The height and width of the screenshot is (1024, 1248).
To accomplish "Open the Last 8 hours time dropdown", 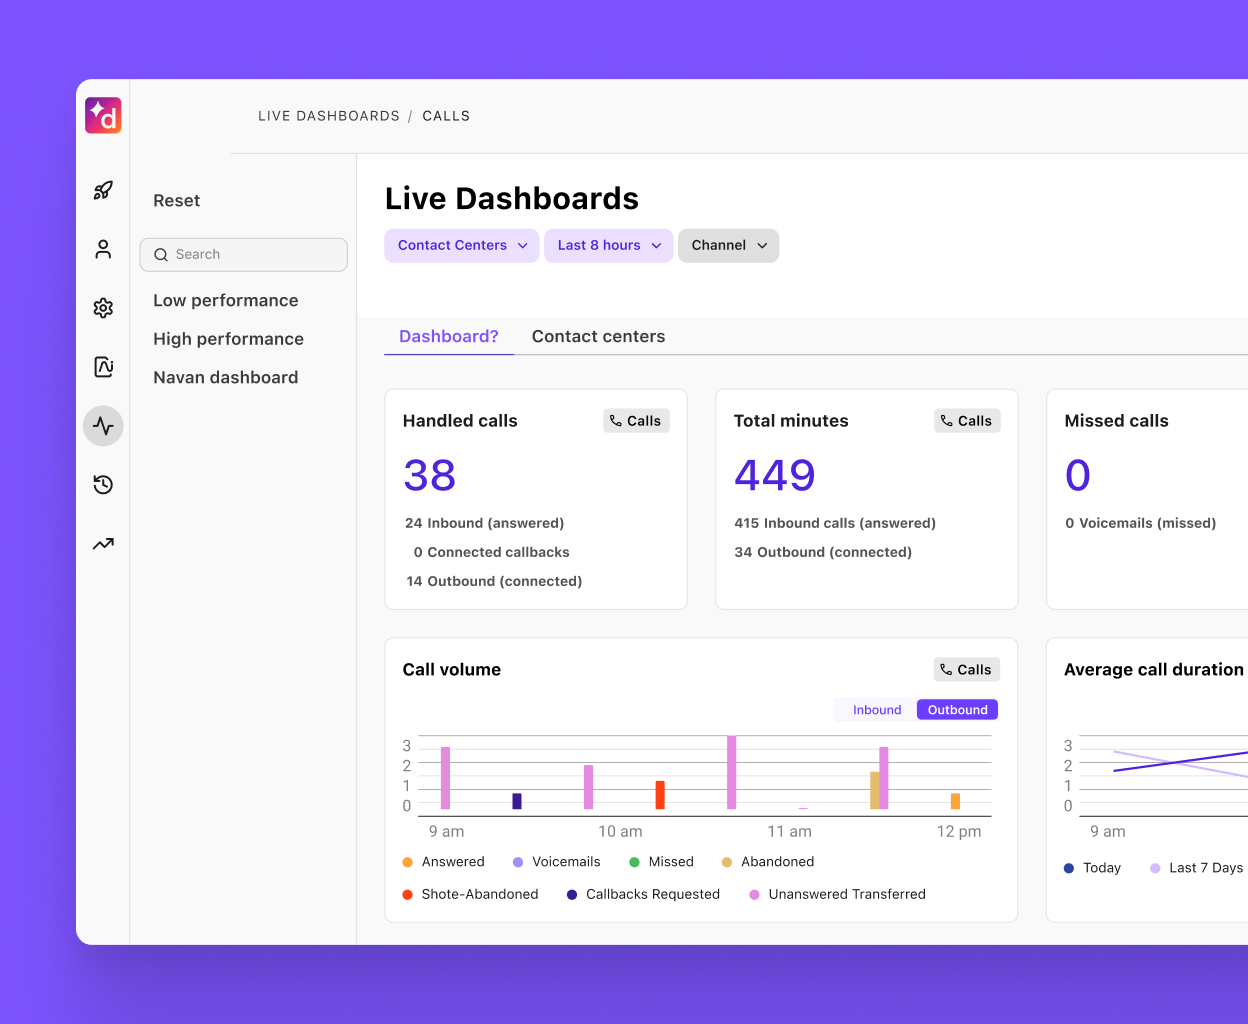I will coord(608,245).
